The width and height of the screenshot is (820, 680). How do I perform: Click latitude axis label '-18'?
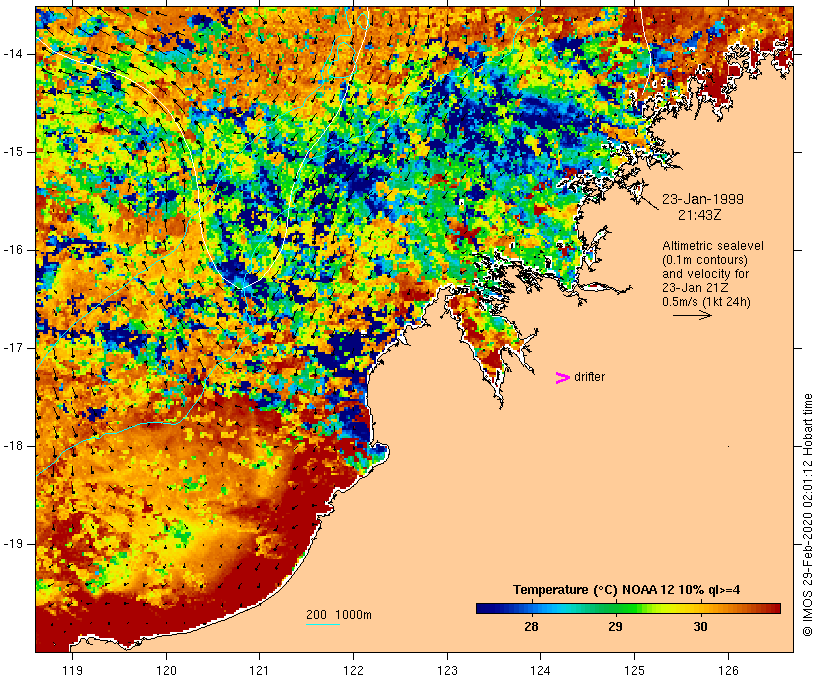click(x=12, y=446)
